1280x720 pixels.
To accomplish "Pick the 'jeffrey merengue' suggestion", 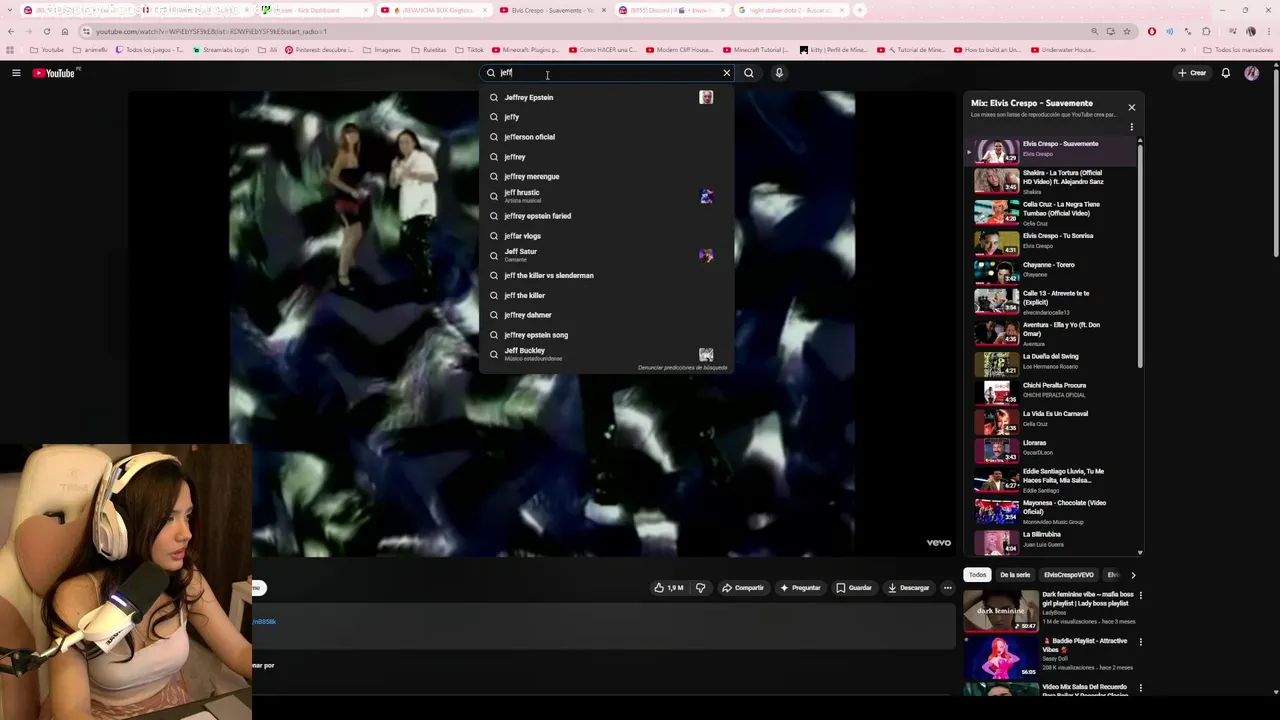I will coord(606,176).
